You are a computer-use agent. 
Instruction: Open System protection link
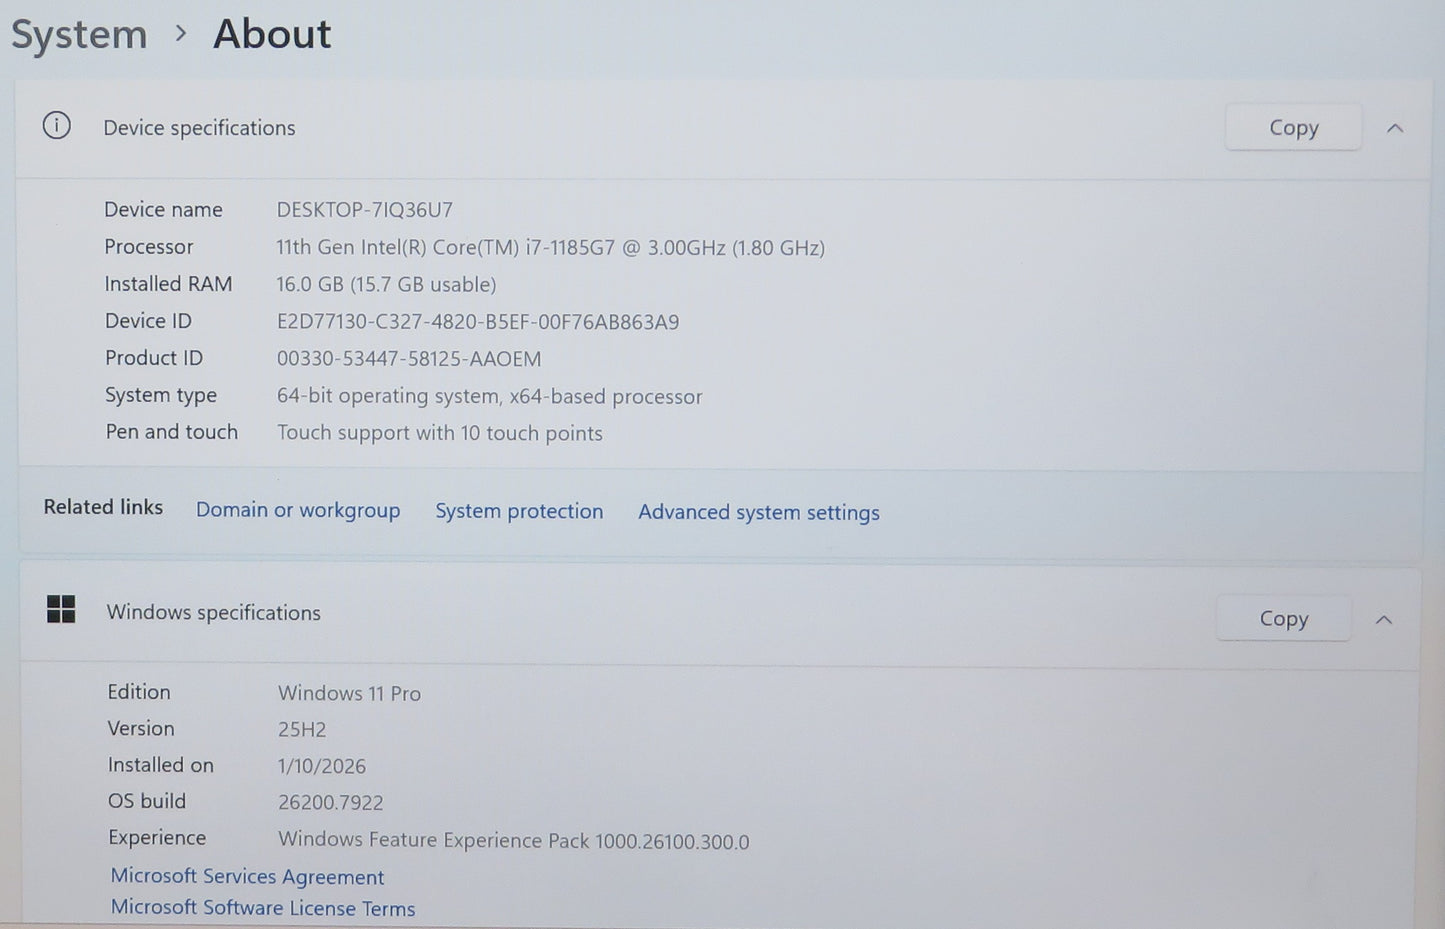[519, 511]
